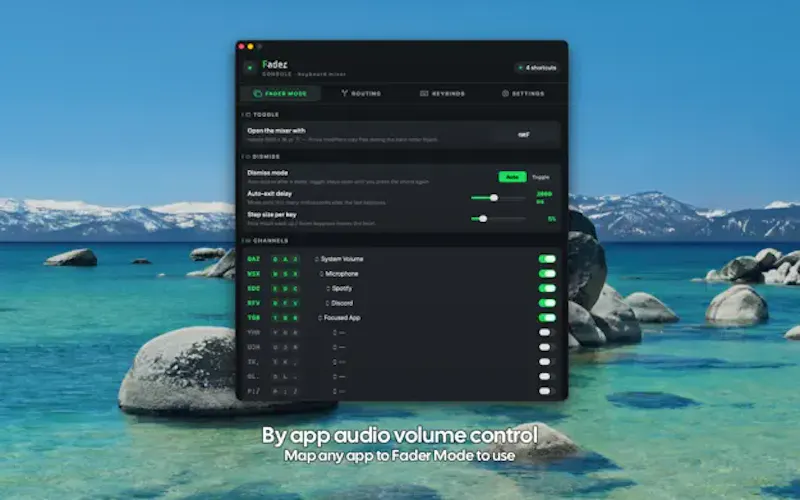Open the Routing tab
Image resolution: width=800 pixels, height=500 pixels.
(361, 93)
